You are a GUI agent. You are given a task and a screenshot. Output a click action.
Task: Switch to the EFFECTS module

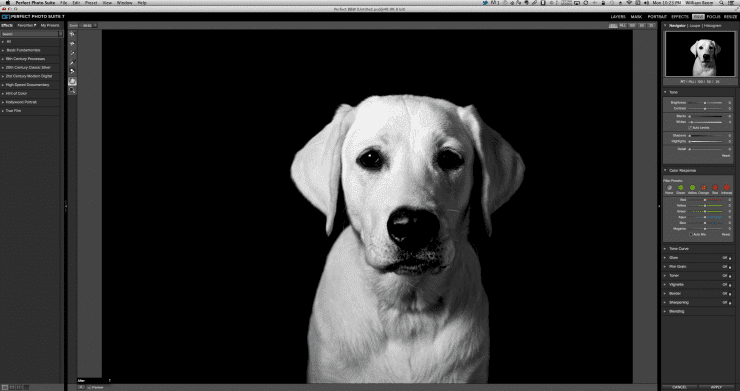pos(680,17)
